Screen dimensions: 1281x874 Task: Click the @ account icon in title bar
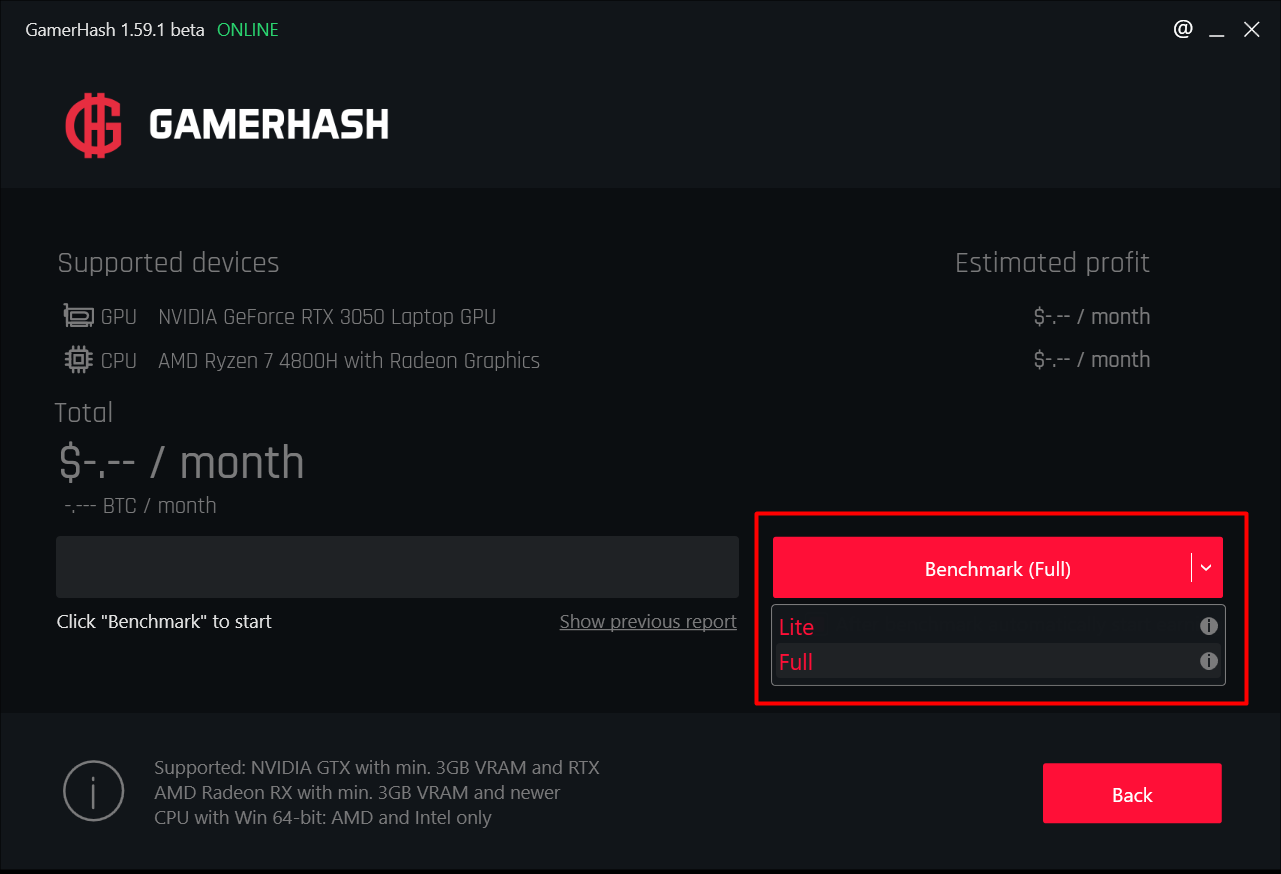click(1183, 29)
